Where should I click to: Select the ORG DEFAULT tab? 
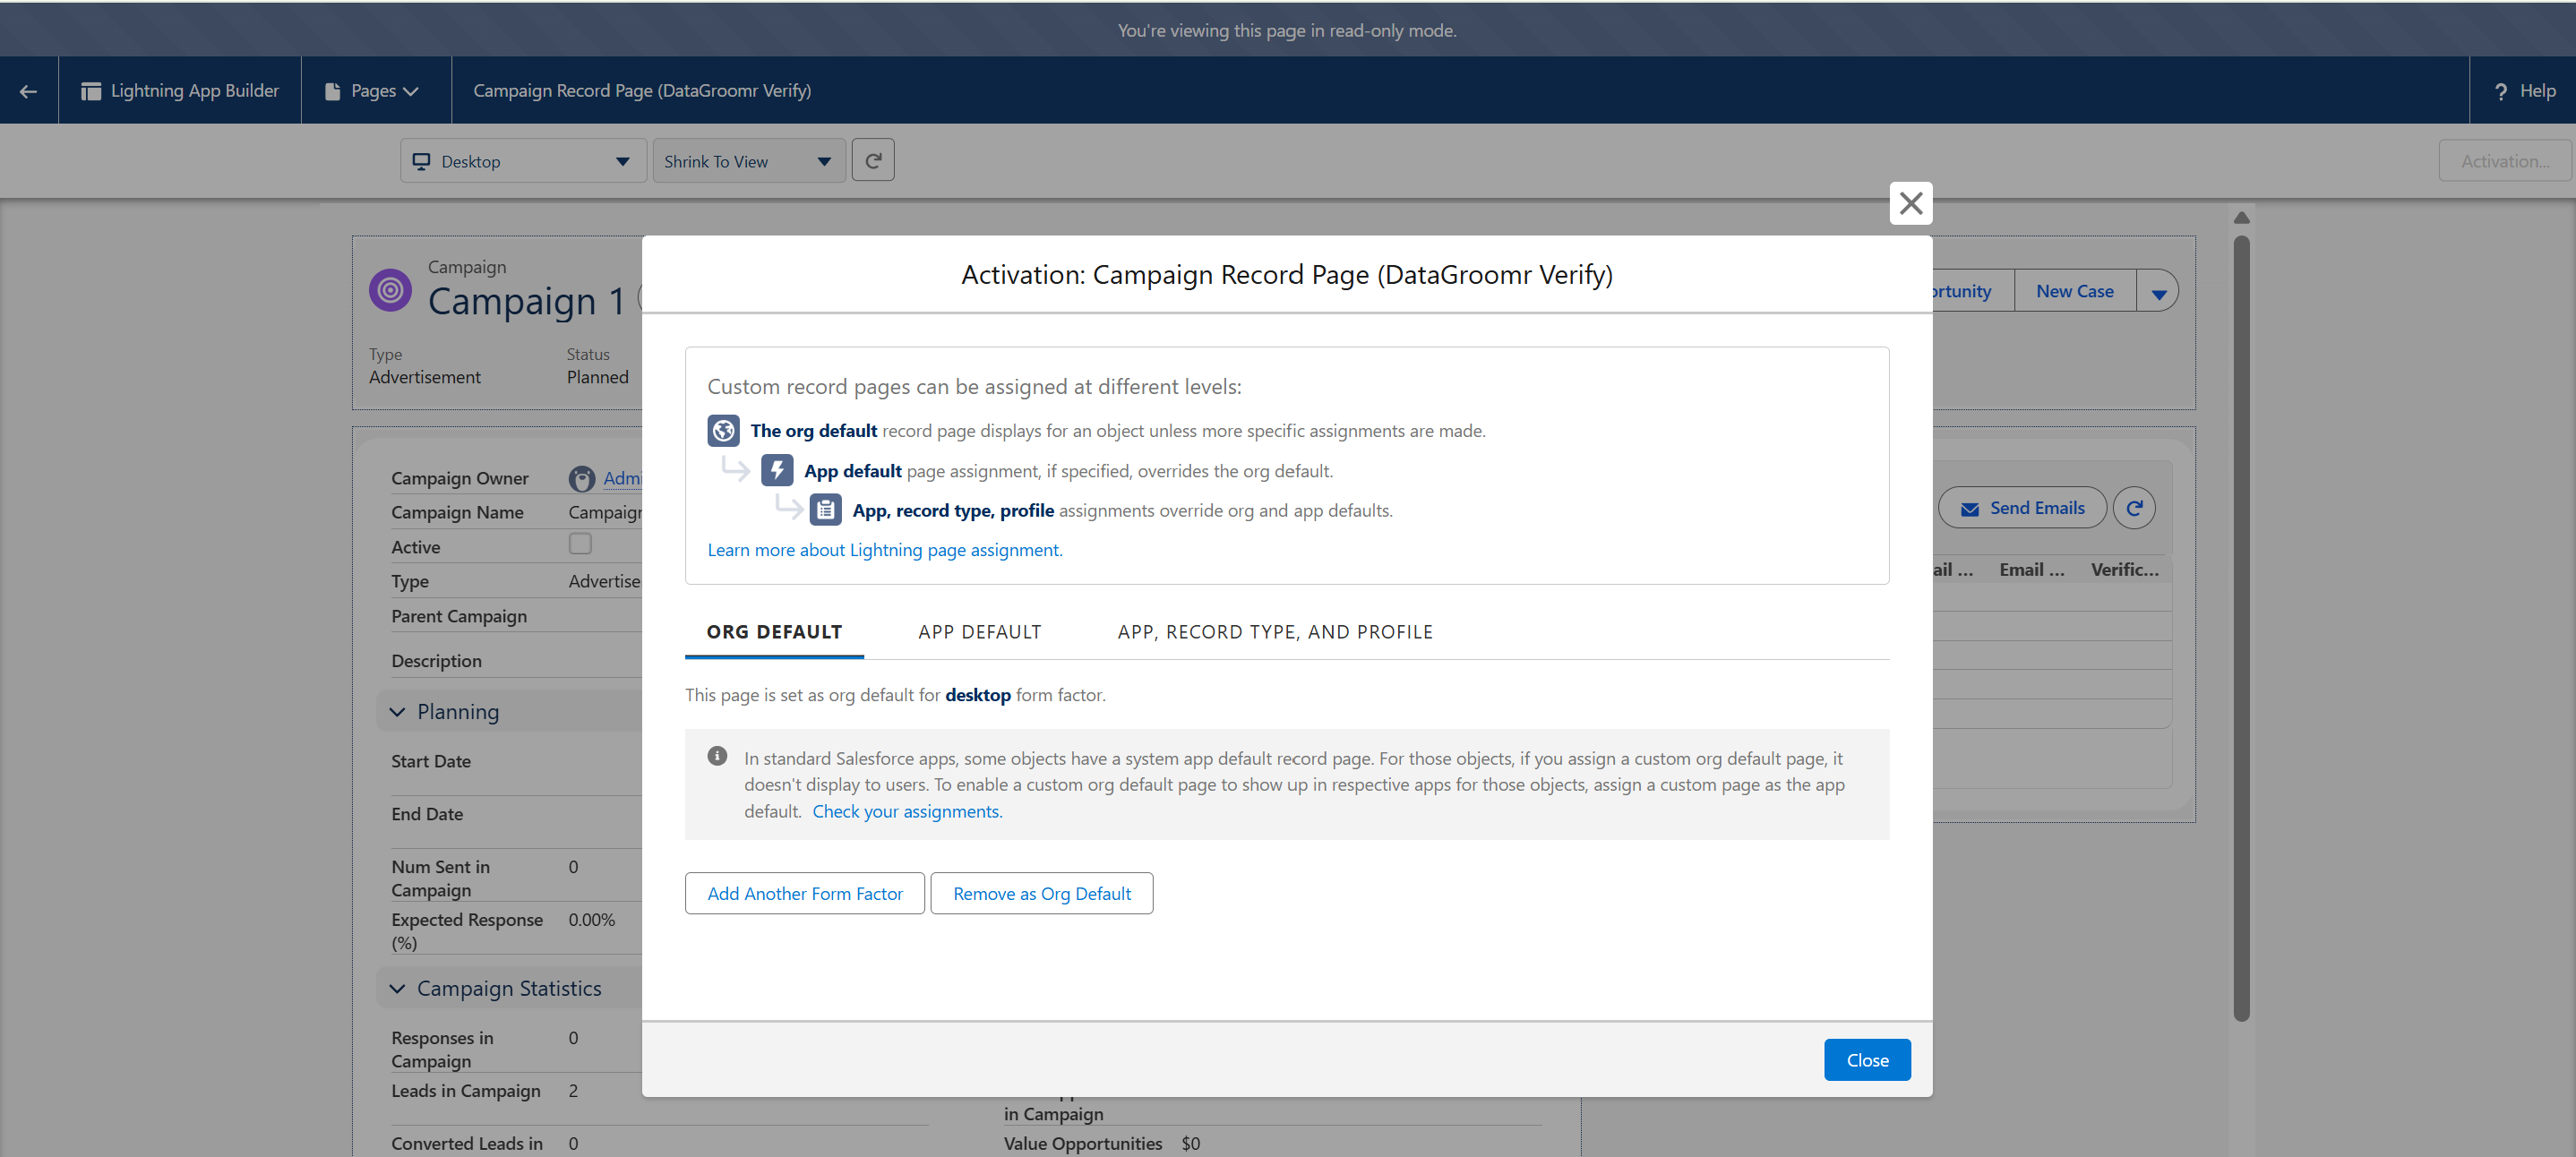point(774,632)
